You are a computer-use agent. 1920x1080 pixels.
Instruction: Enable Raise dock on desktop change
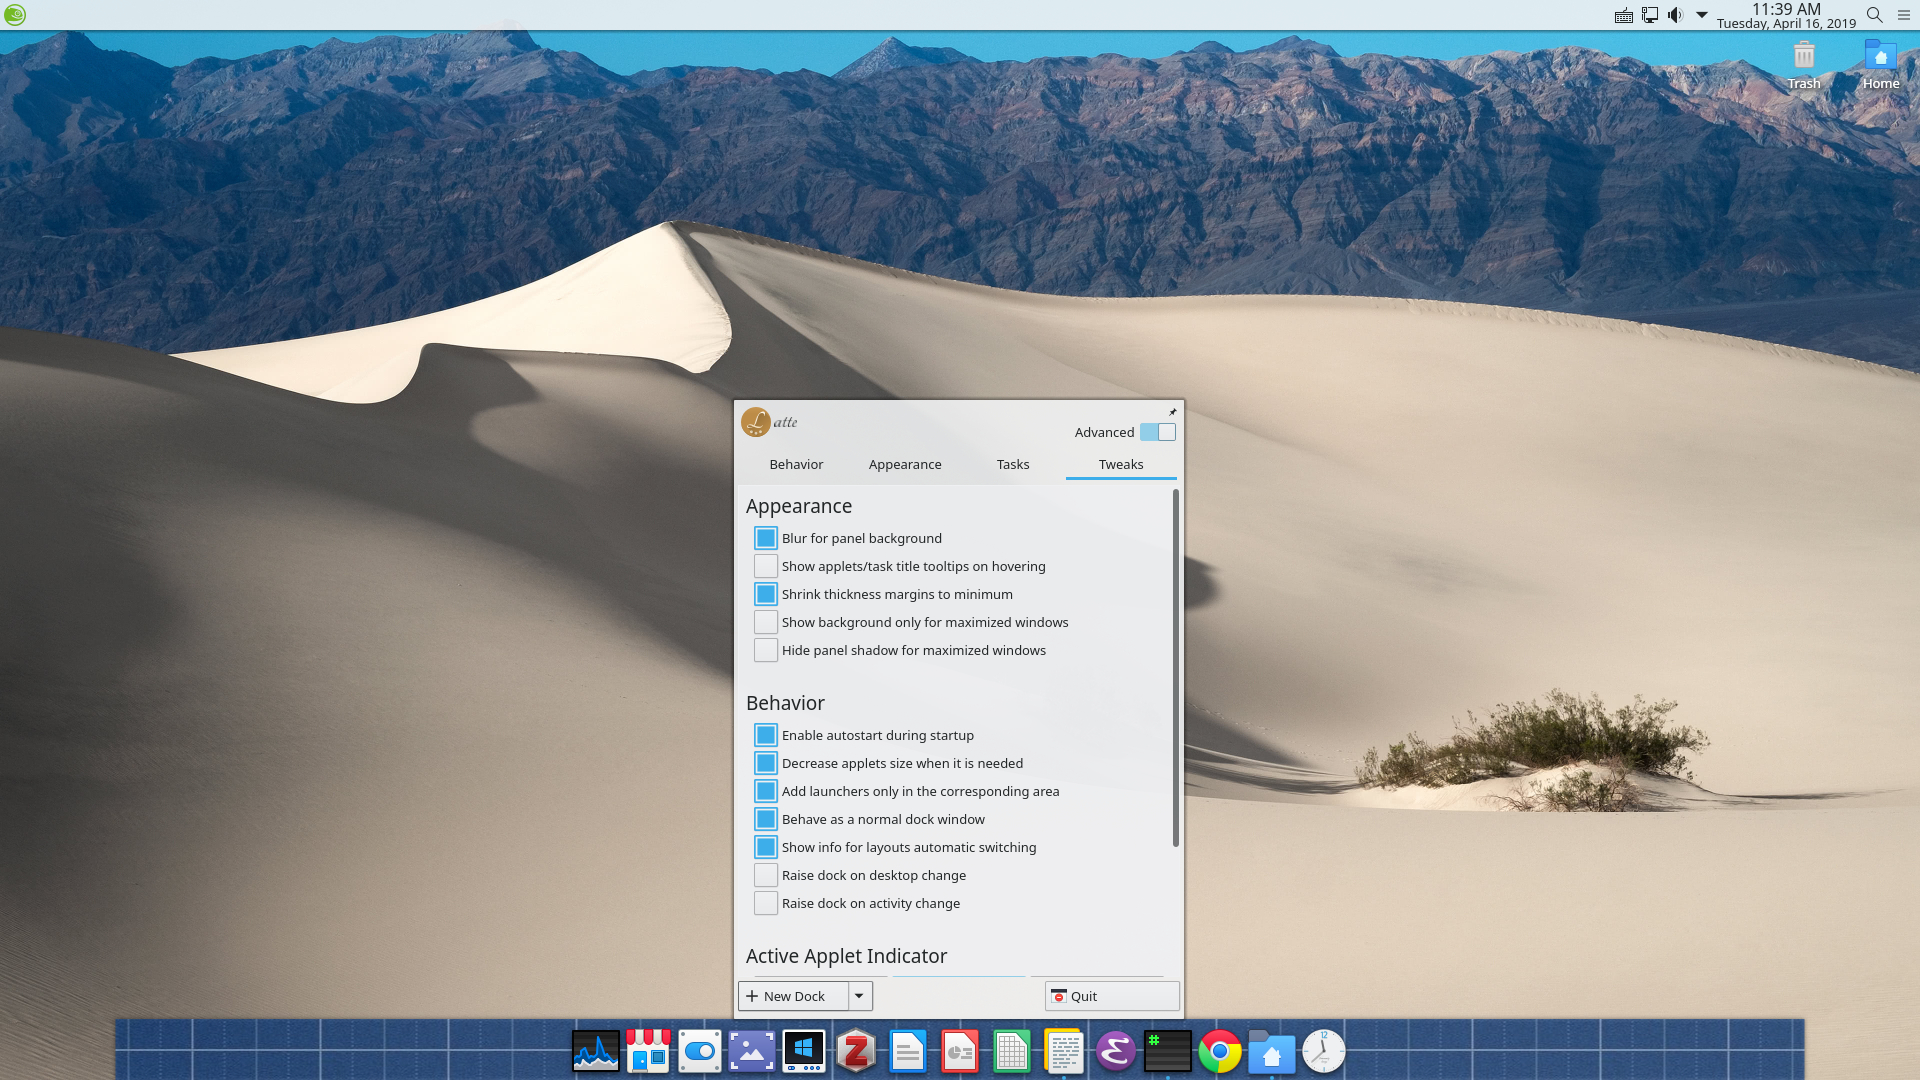pyautogui.click(x=766, y=875)
